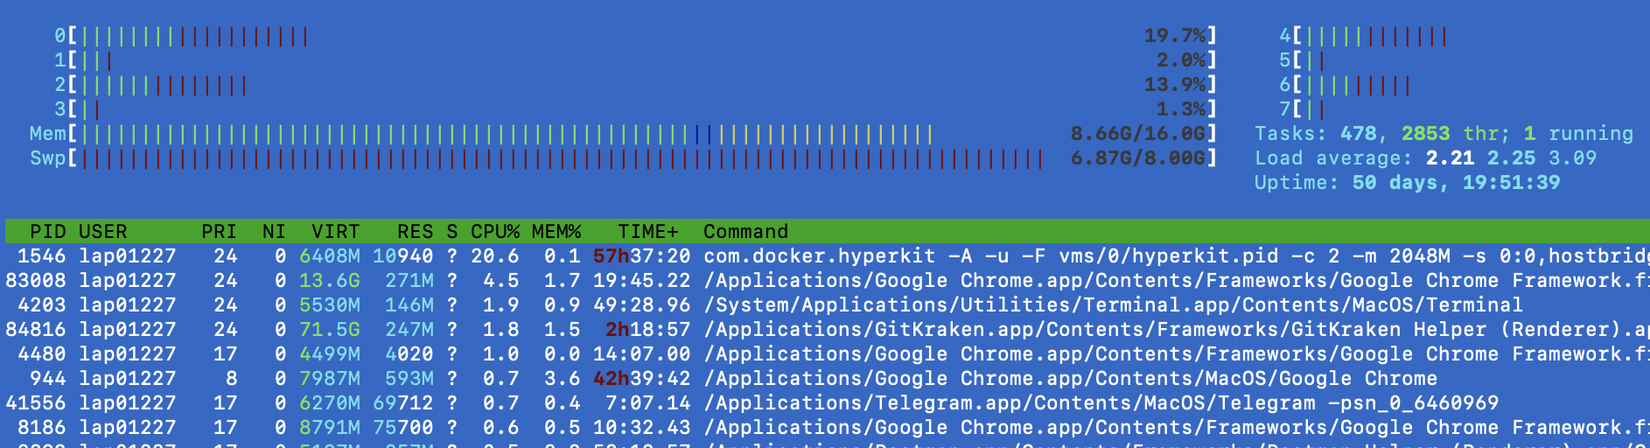1650x448 pixels.
Task: Sort the list by CPU% header
Action: 494,231
